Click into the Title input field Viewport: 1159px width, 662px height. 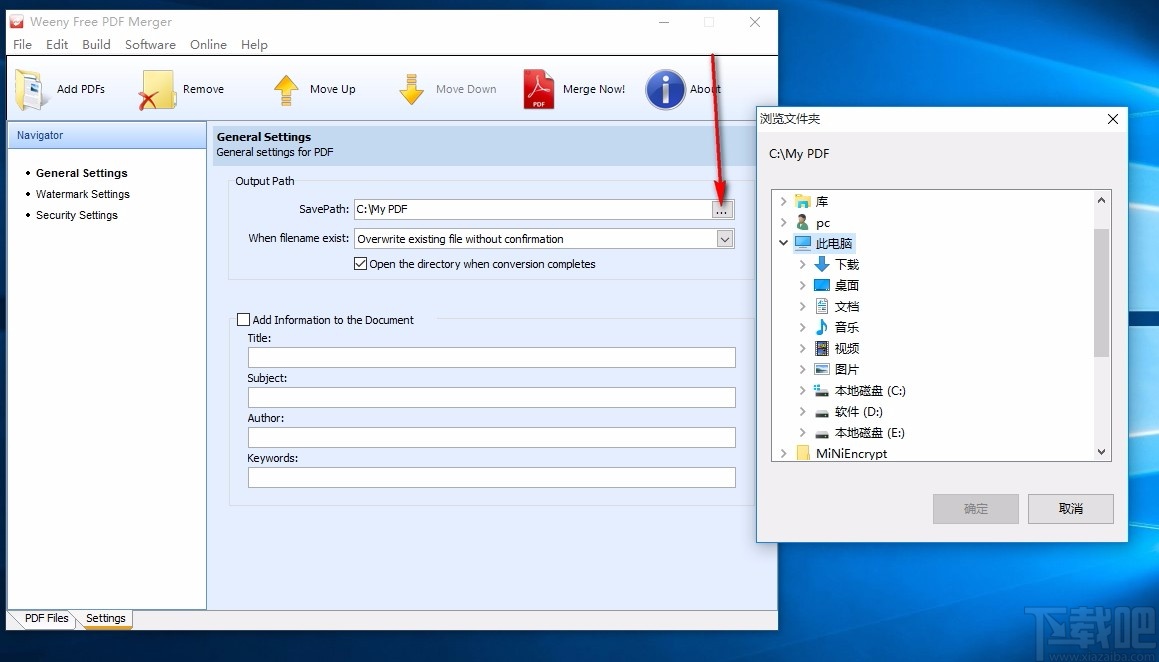tap(491, 357)
